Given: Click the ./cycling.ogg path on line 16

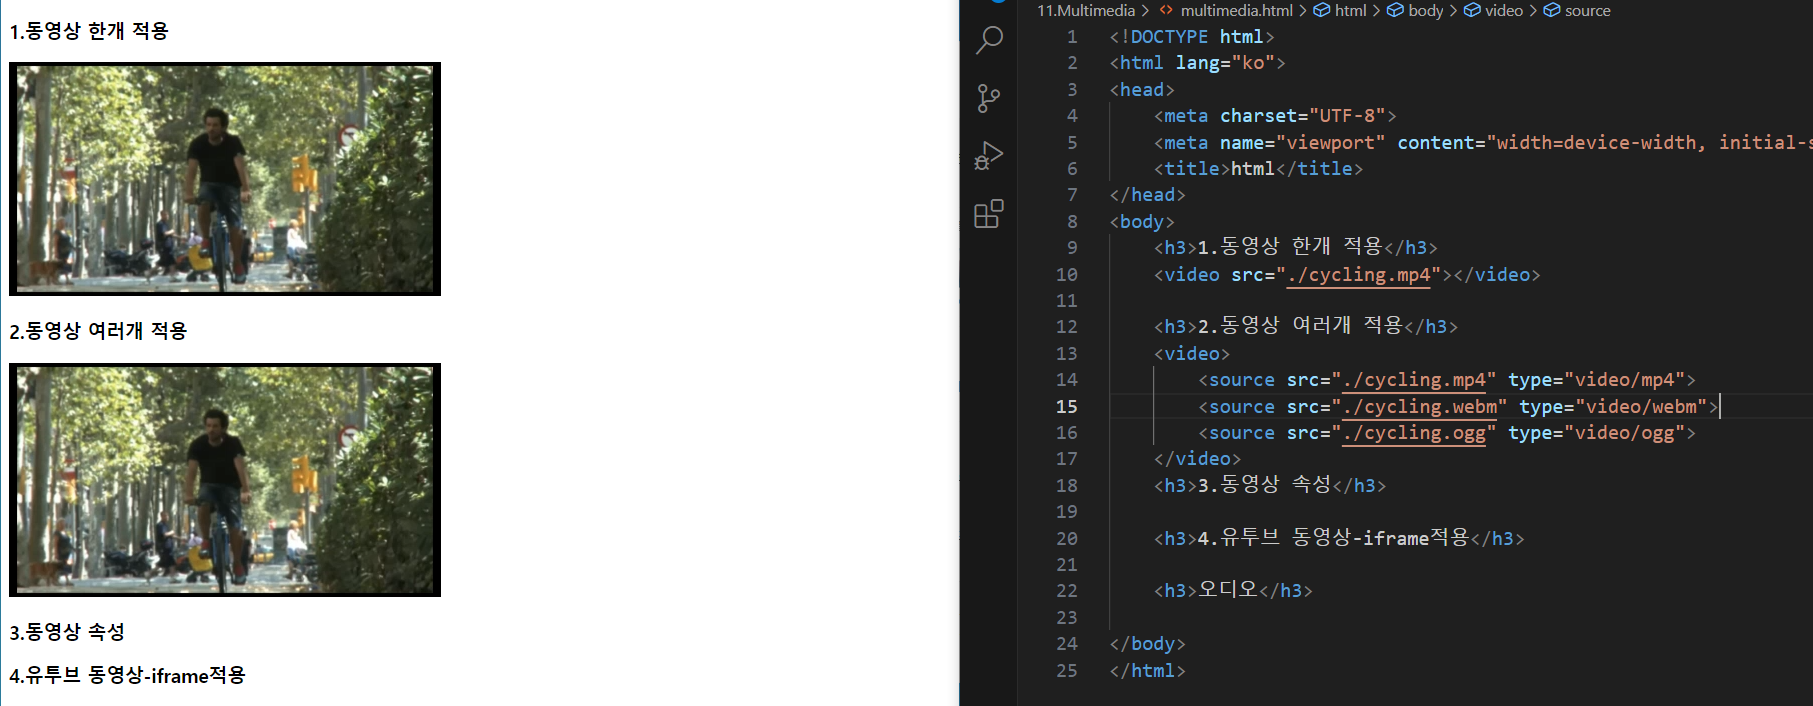Looking at the screenshot, I should [x=1414, y=433].
